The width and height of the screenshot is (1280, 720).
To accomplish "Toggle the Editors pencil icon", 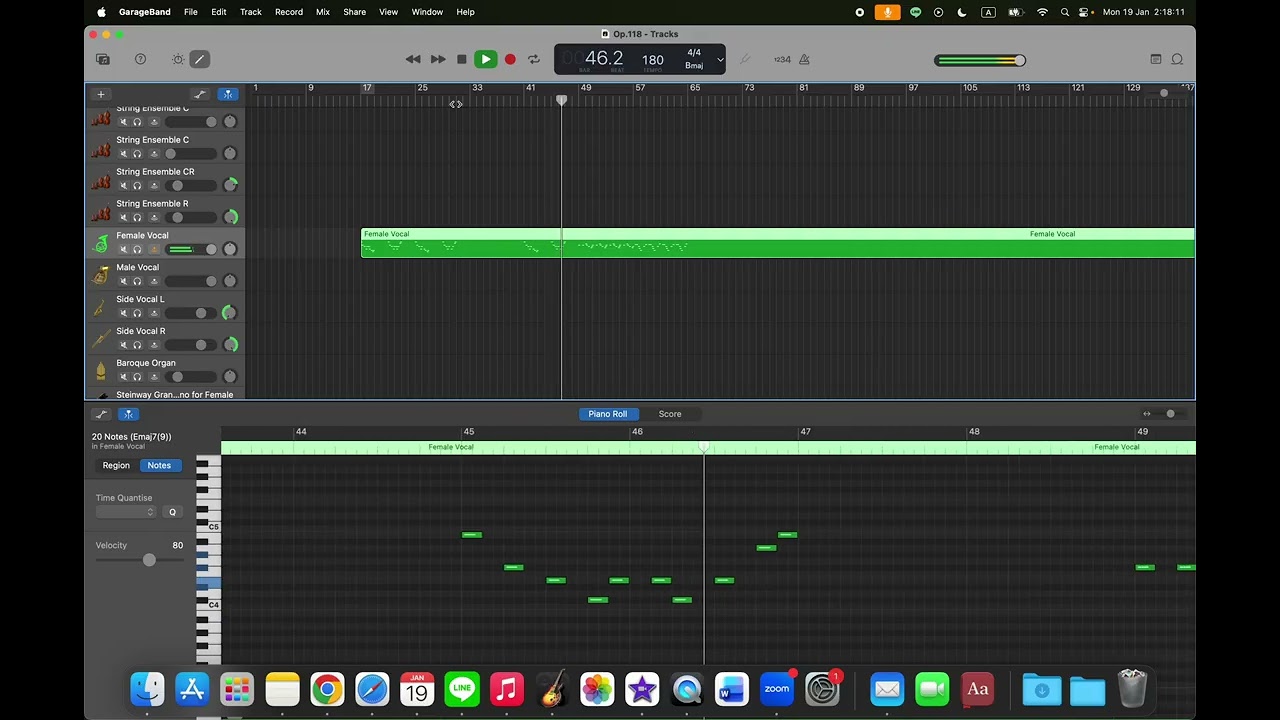I will click(199, 59).
